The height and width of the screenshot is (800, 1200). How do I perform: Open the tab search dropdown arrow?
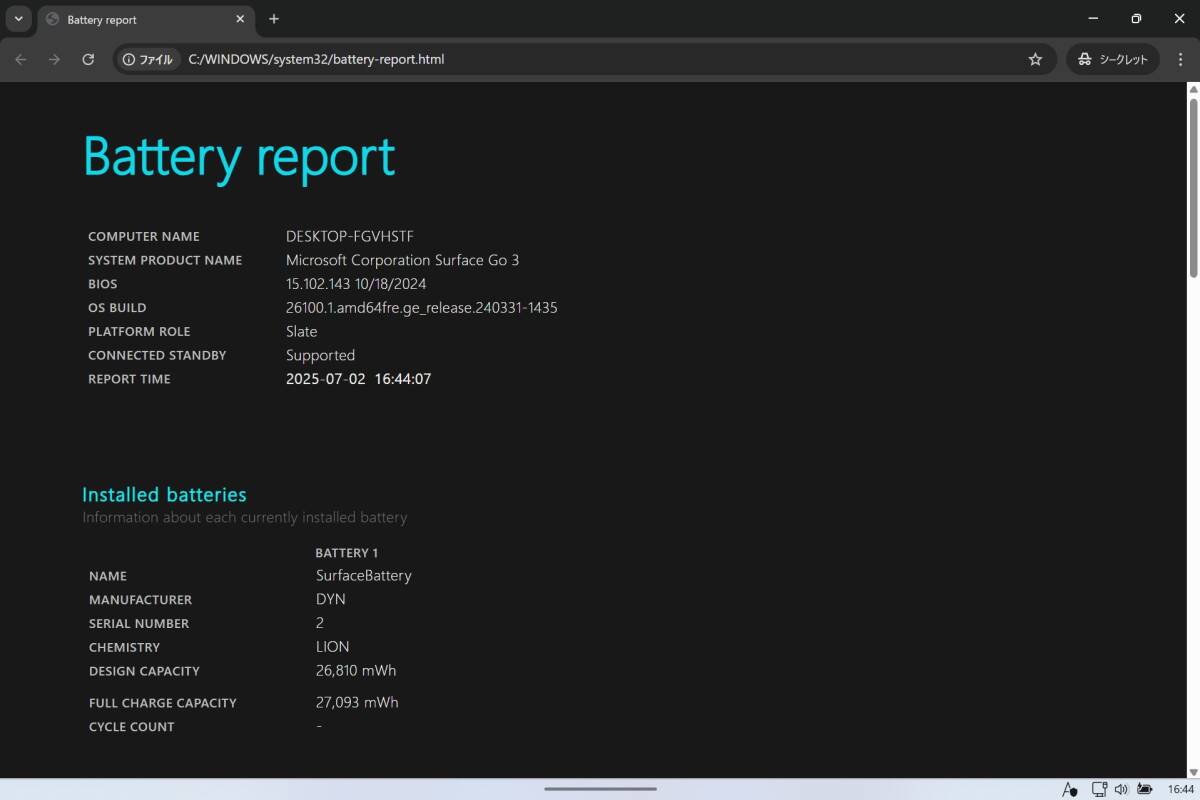pos(18,19)
